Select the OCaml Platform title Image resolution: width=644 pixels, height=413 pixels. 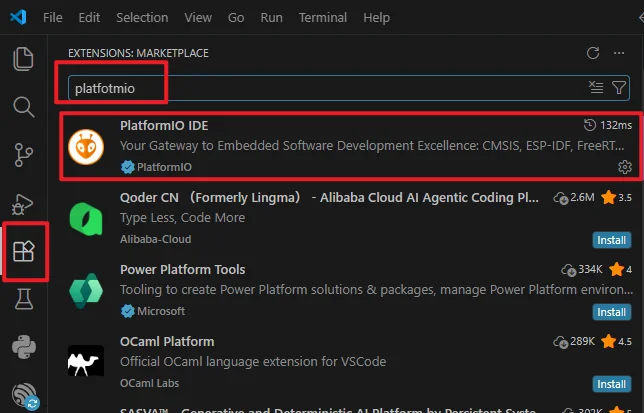(x=167, y=342)
